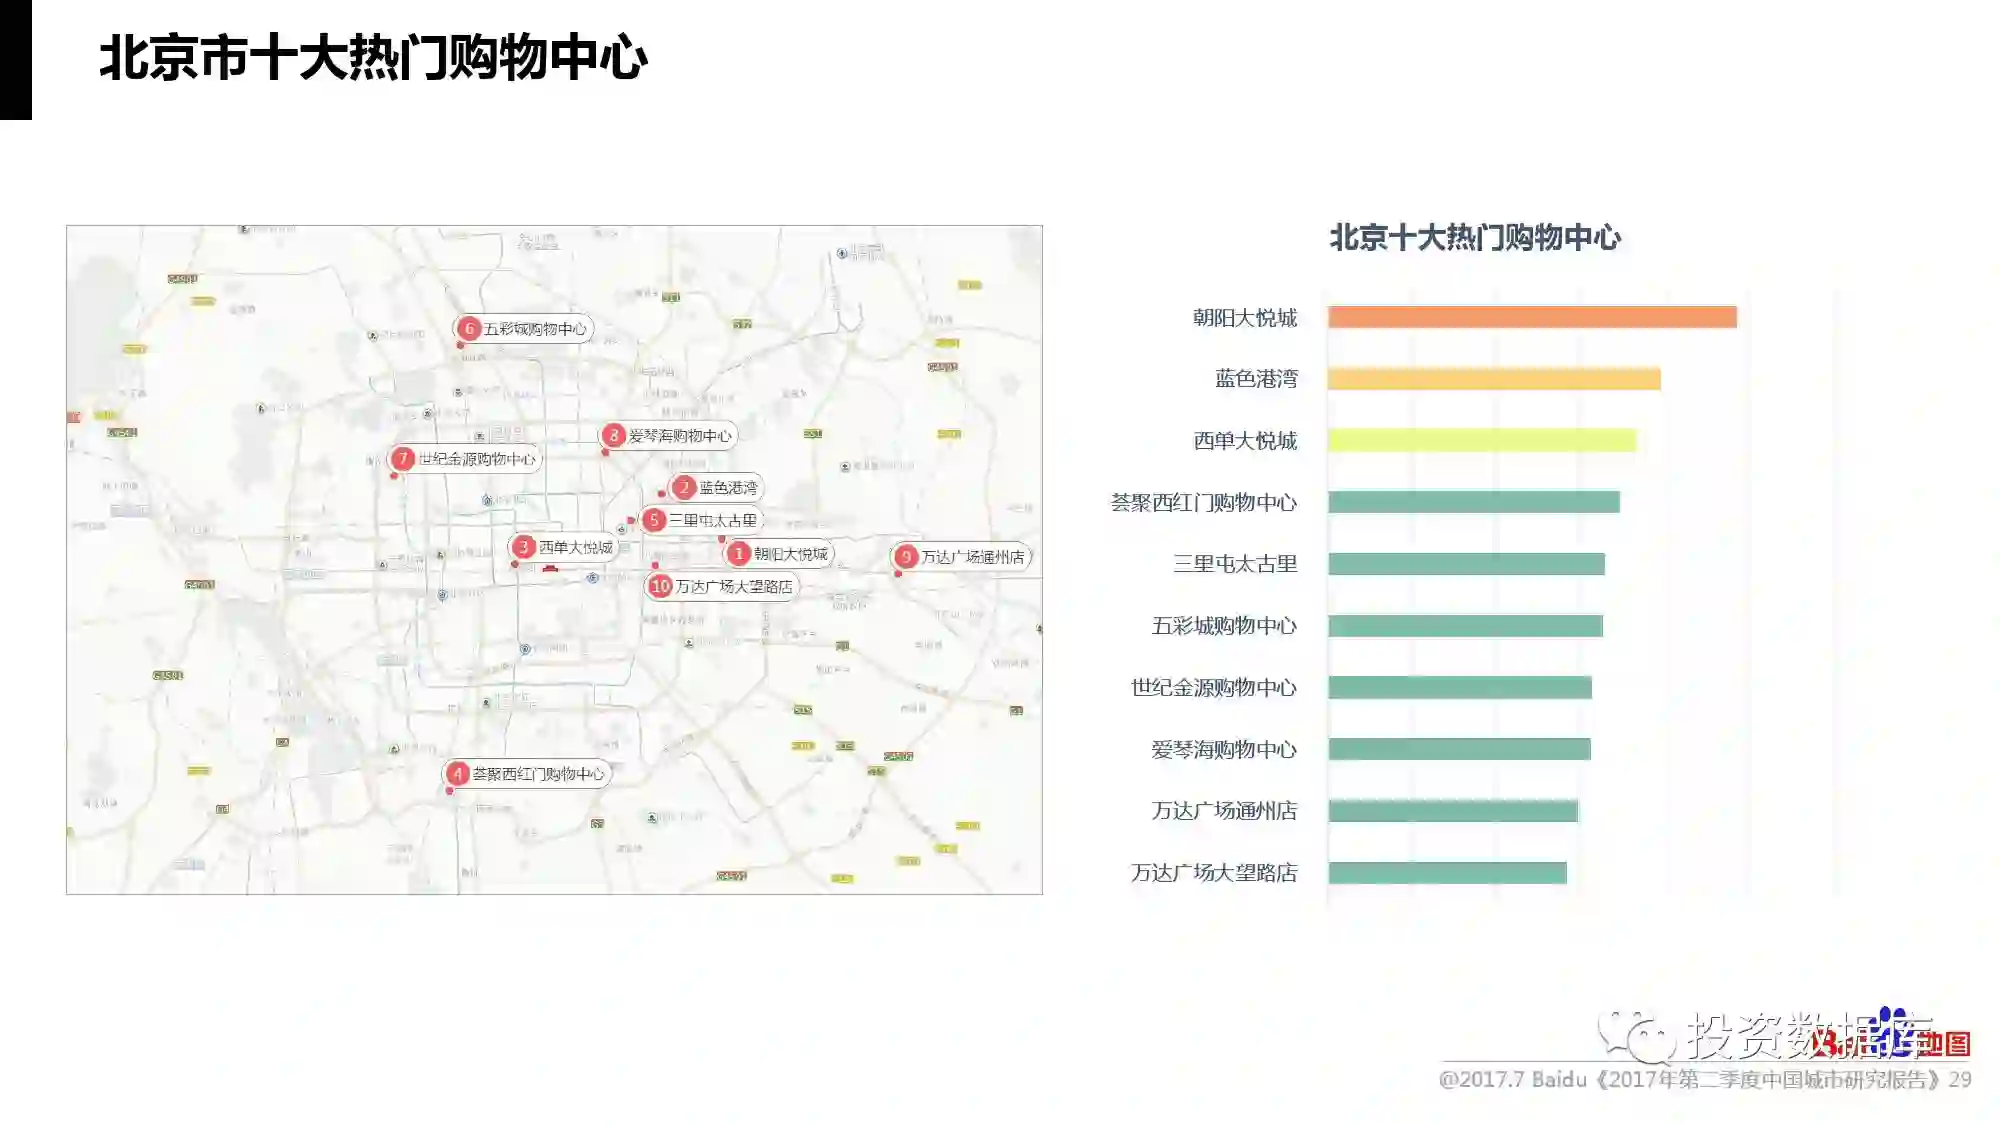The width and height of the screenshot is (2000, 1125).
Task: Click map marker number 2 蓝色港湾
Action: pos(684,487)
